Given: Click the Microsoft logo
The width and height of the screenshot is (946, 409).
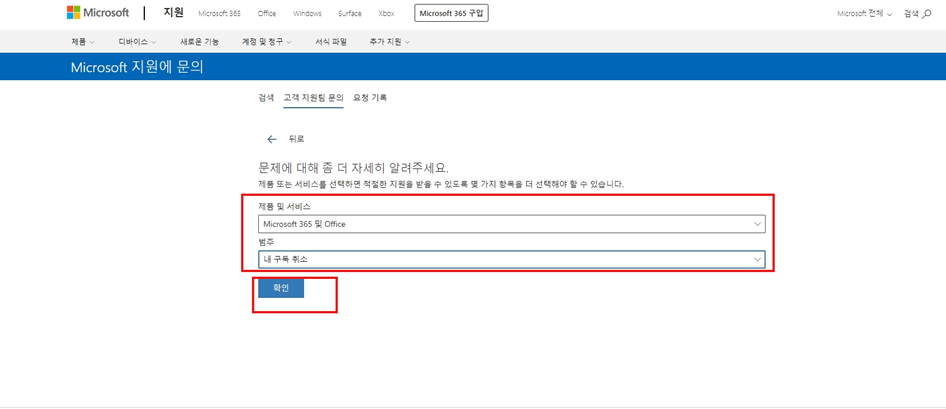Looking at the screenshot, I should tap(98, 13).
